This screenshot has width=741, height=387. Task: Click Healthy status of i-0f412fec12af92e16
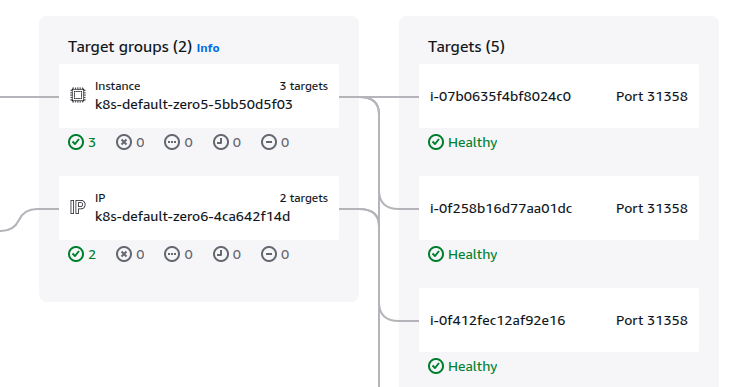click(x=463, y=366)
